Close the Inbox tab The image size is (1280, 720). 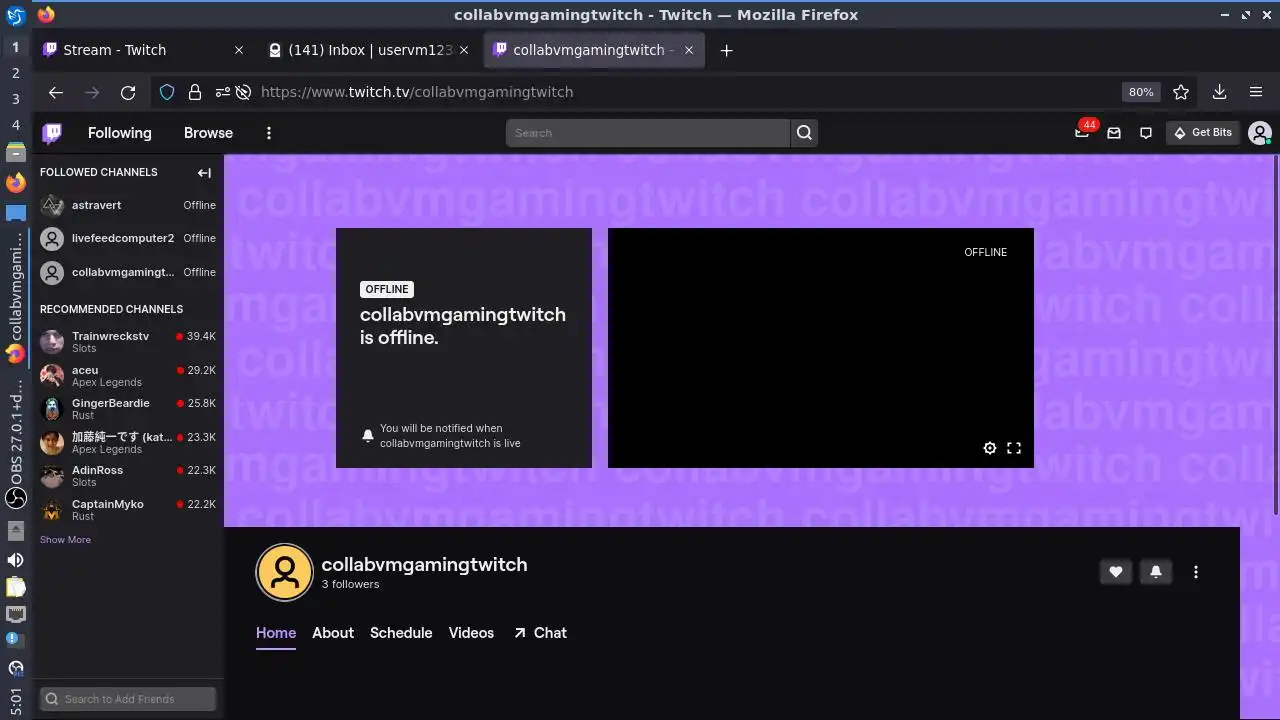(463, 50)
